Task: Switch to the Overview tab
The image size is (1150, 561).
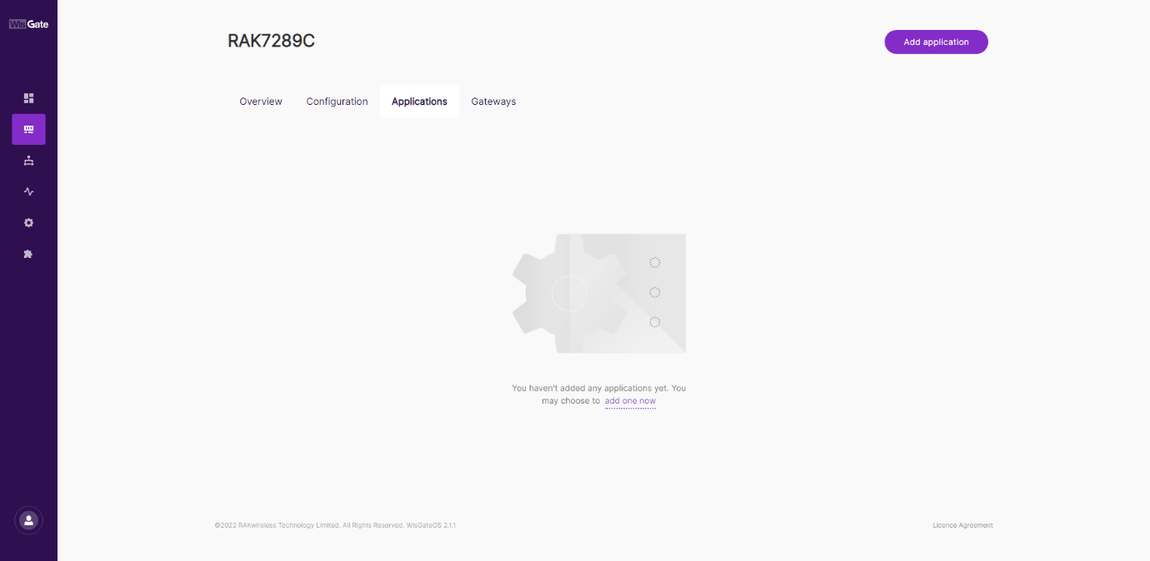Action: pyautogui.click(x=260, y=101)
